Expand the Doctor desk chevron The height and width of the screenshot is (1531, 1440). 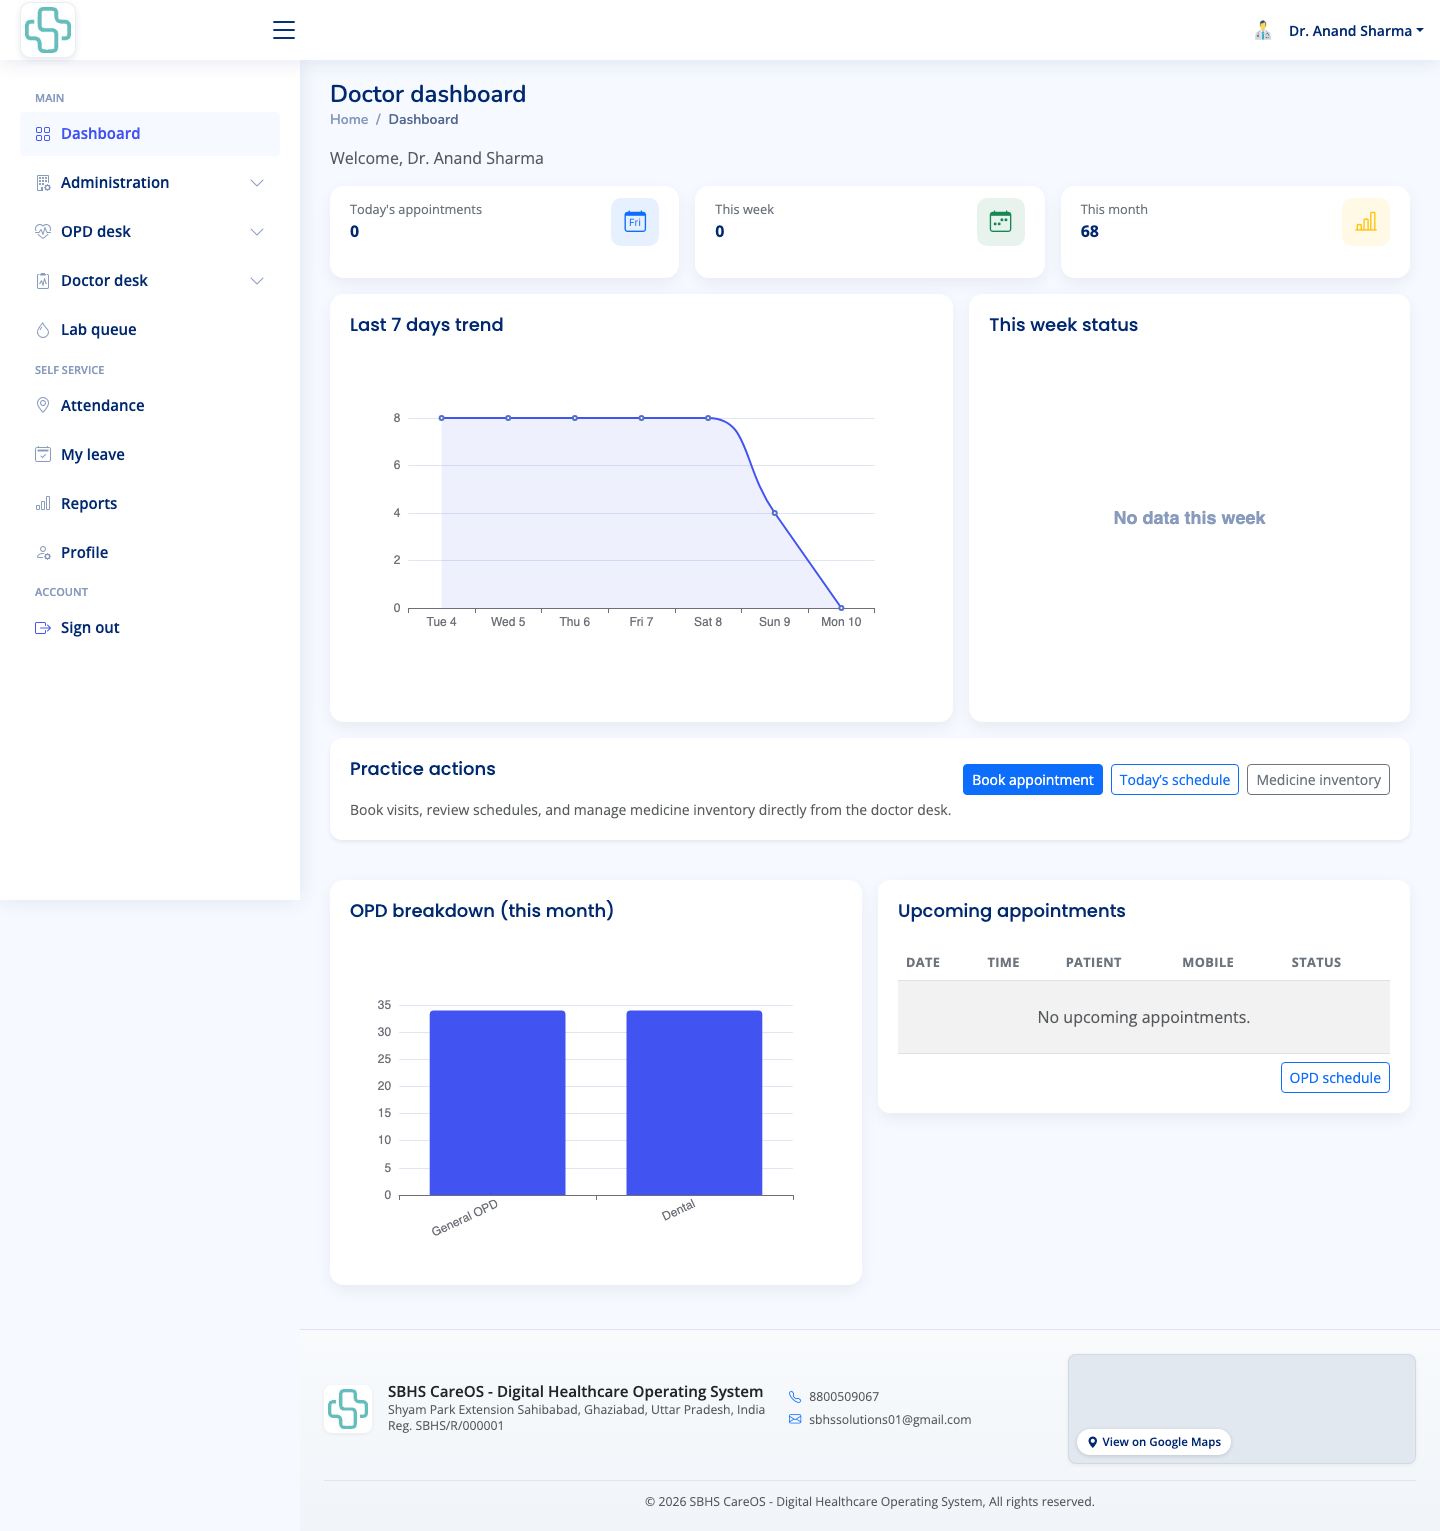point(257,281)
